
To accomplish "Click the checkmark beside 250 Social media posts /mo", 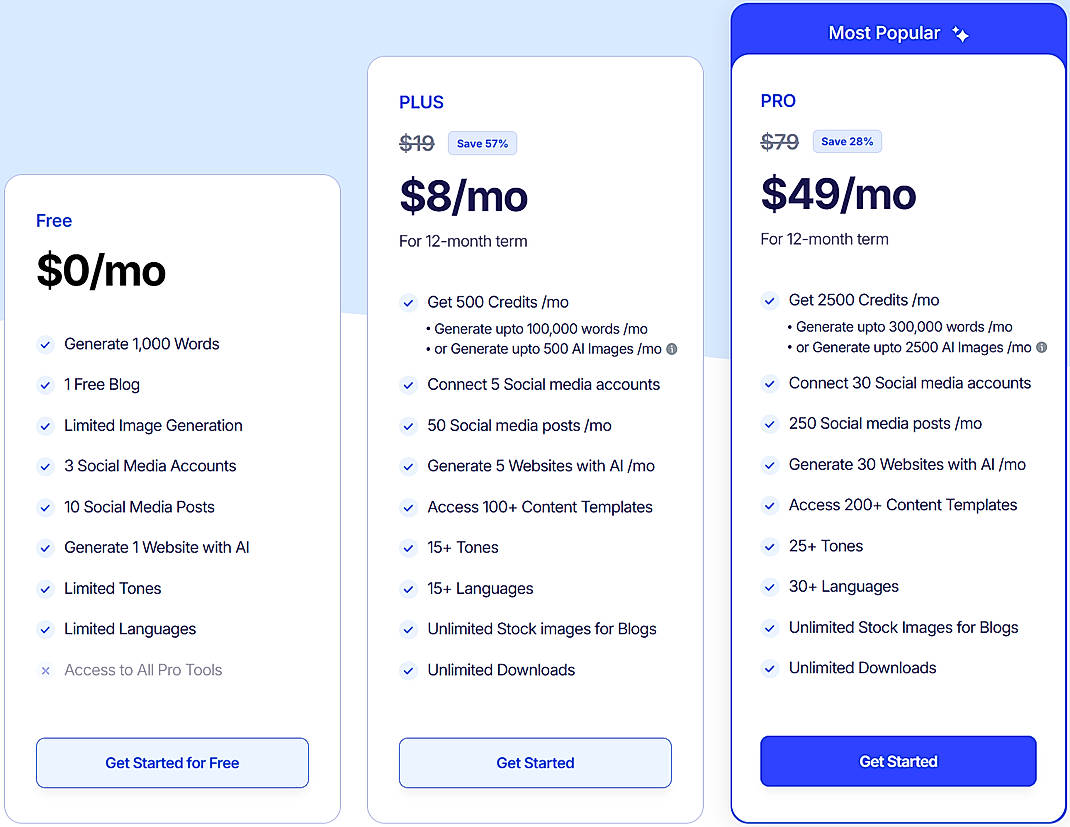I will [769, 423].
